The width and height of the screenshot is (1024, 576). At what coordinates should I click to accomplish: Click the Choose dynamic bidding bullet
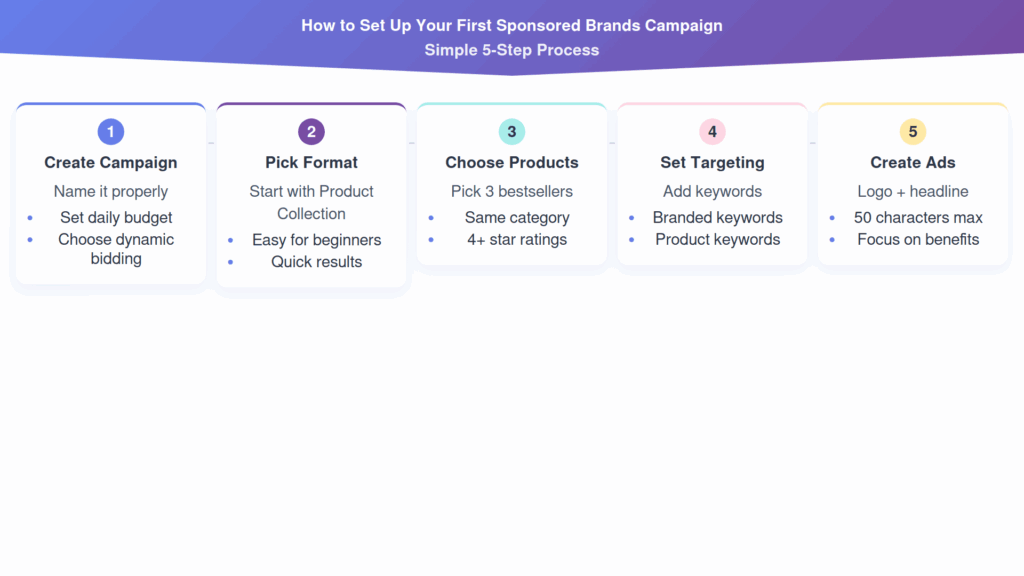click(x=116, y=249)
